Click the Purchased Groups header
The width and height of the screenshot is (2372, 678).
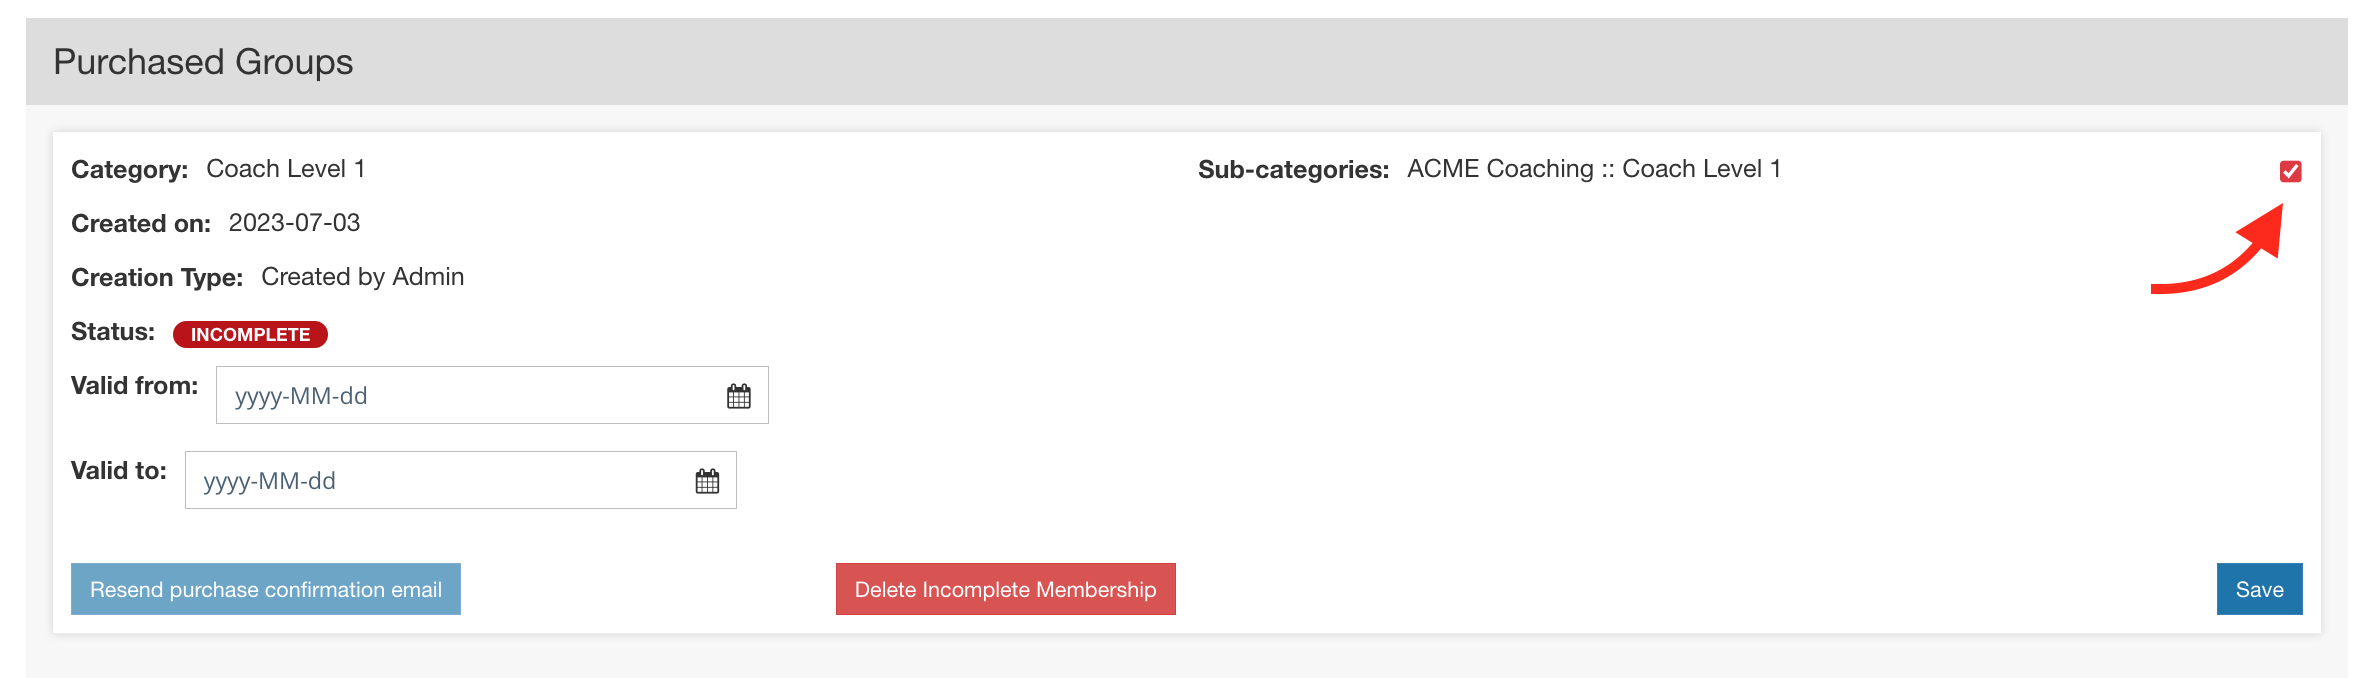(x=203, y=62)
